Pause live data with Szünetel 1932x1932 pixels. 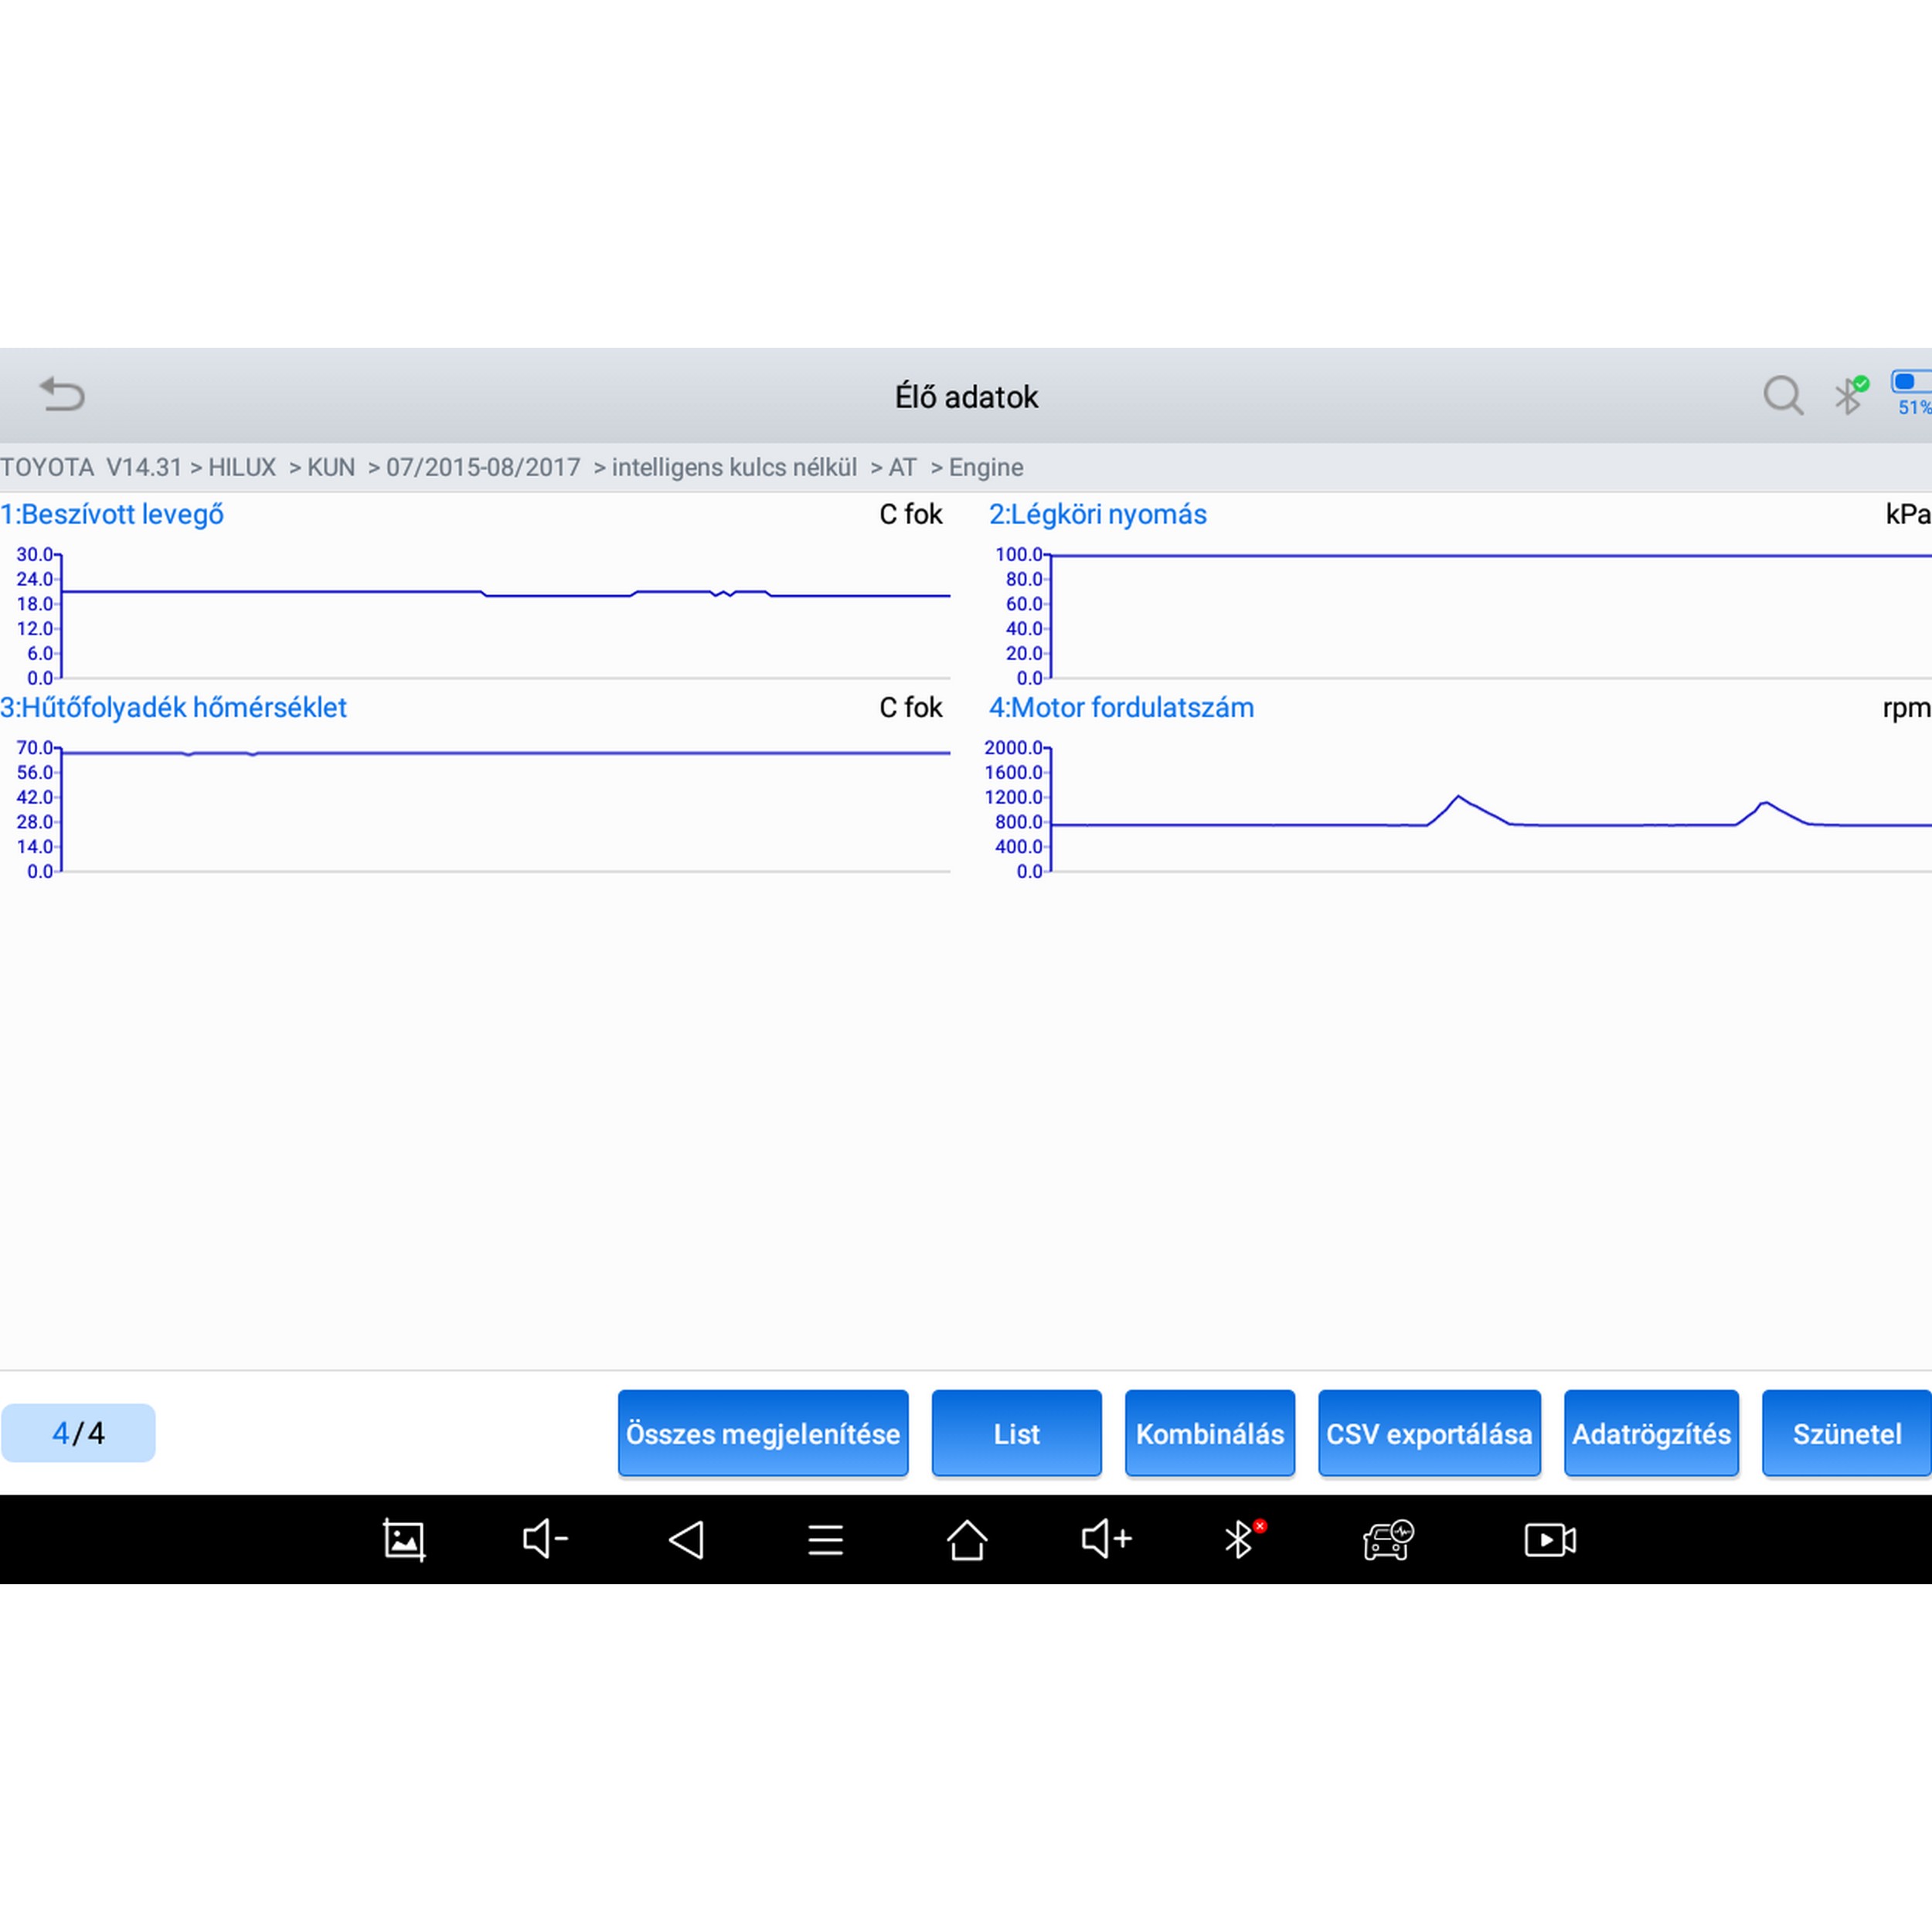point(1845,1433)
